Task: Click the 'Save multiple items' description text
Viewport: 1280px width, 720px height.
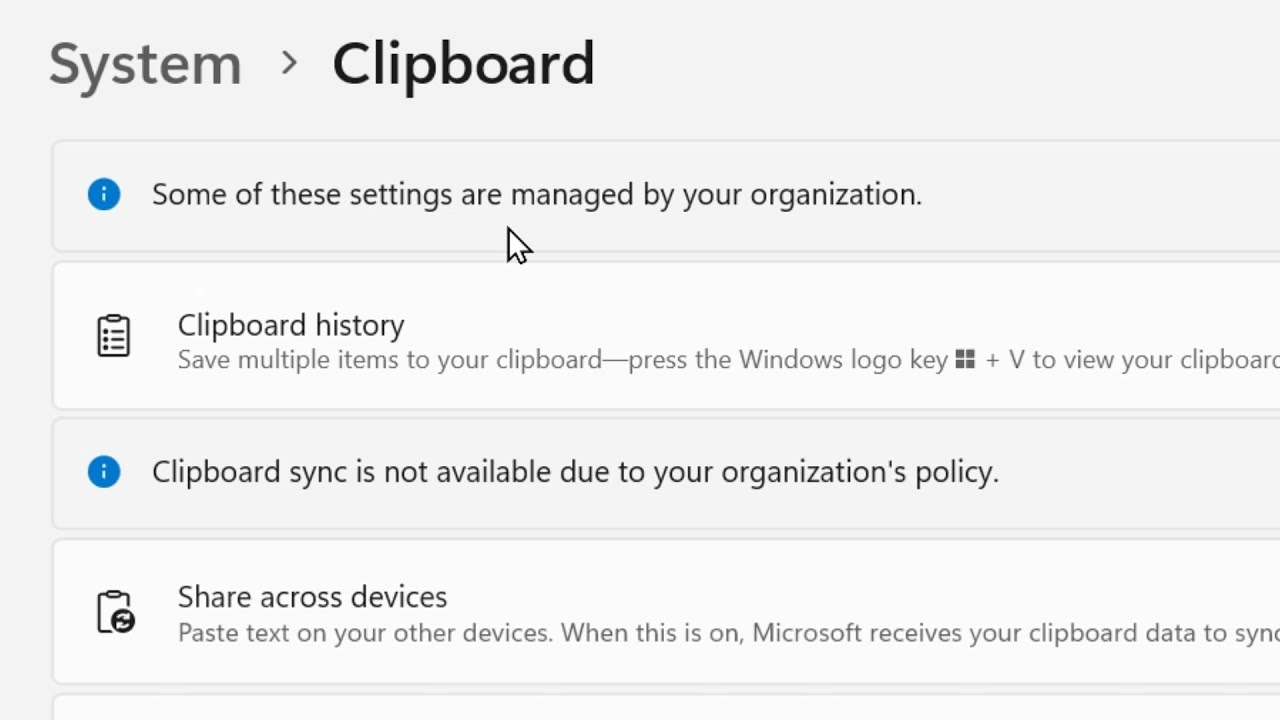Action: [x=728, y=360]
